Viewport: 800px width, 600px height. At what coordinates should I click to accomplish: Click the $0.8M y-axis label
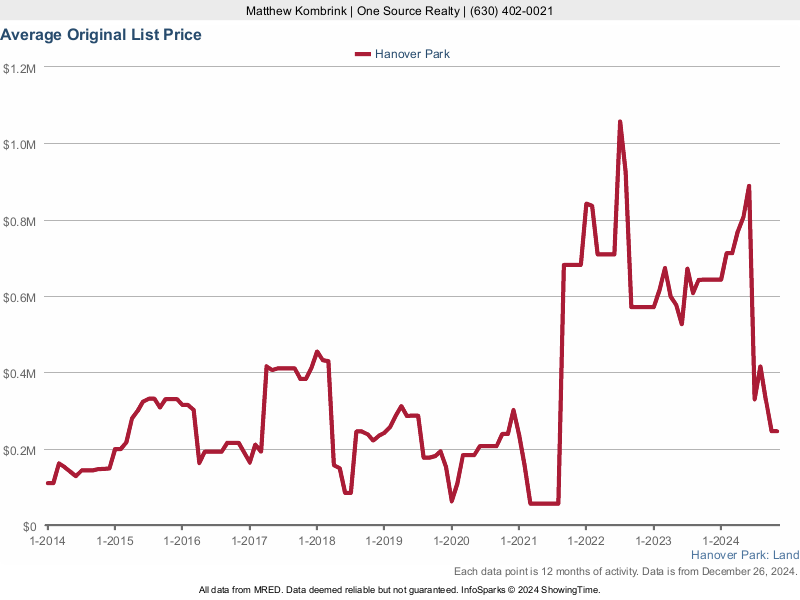coord(20,221)
